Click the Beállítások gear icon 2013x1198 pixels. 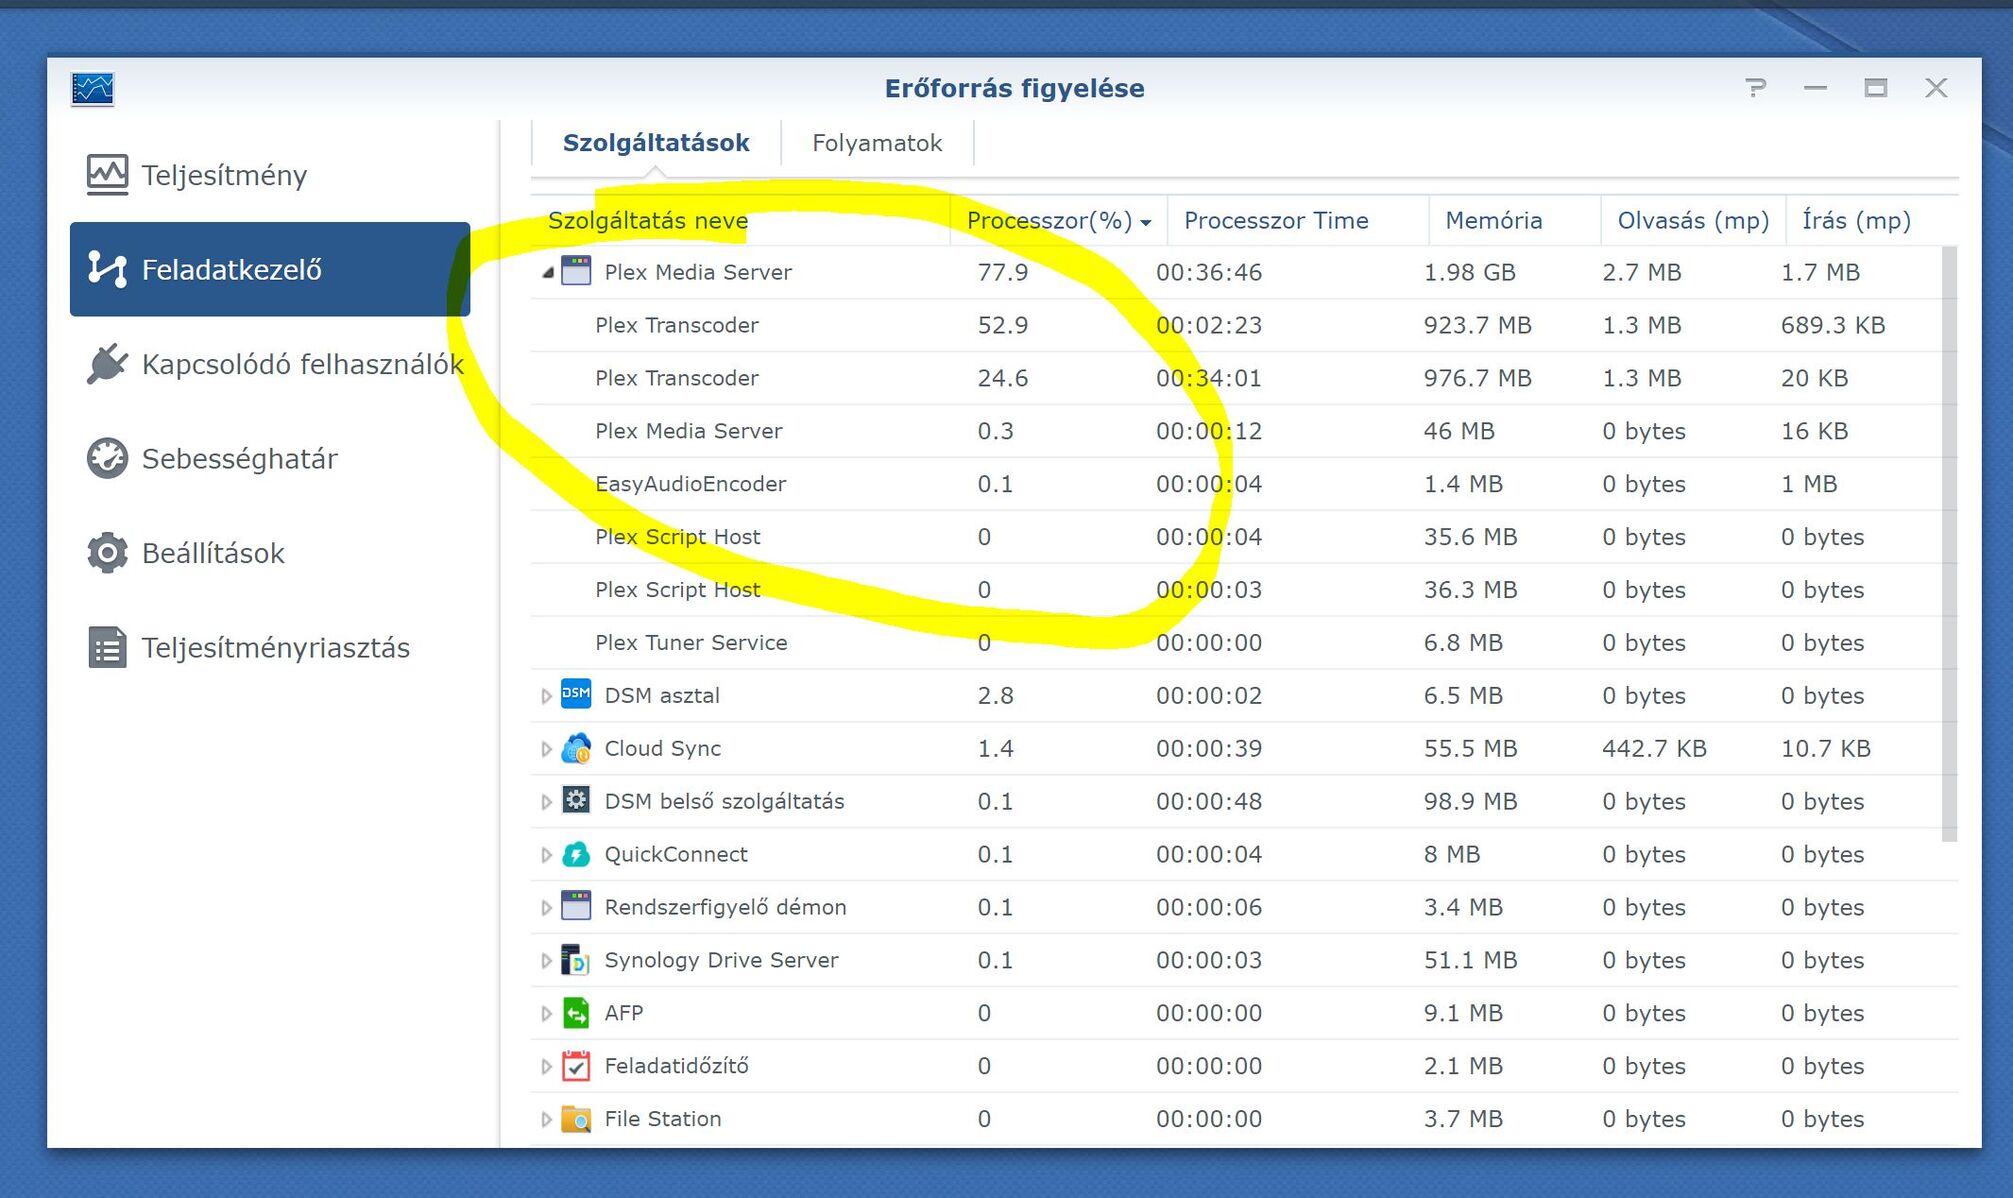107,553
